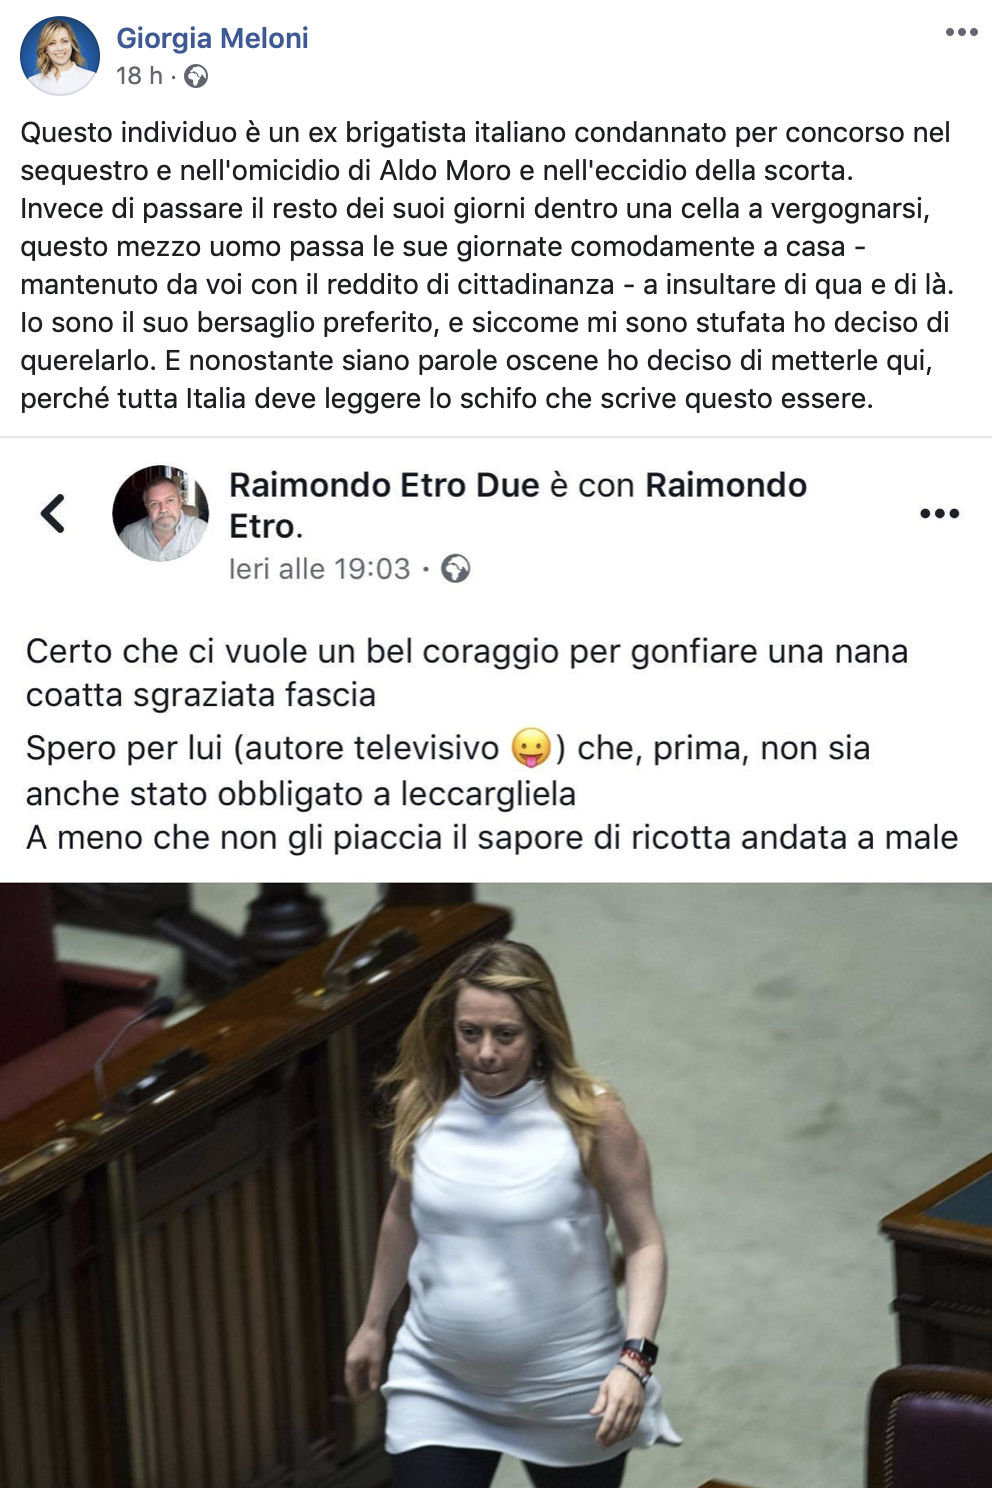Click the text starting Certo che ci vuole
Image resolution: width=992 pixels, height=1488 pixels.
tap(467, 672)
